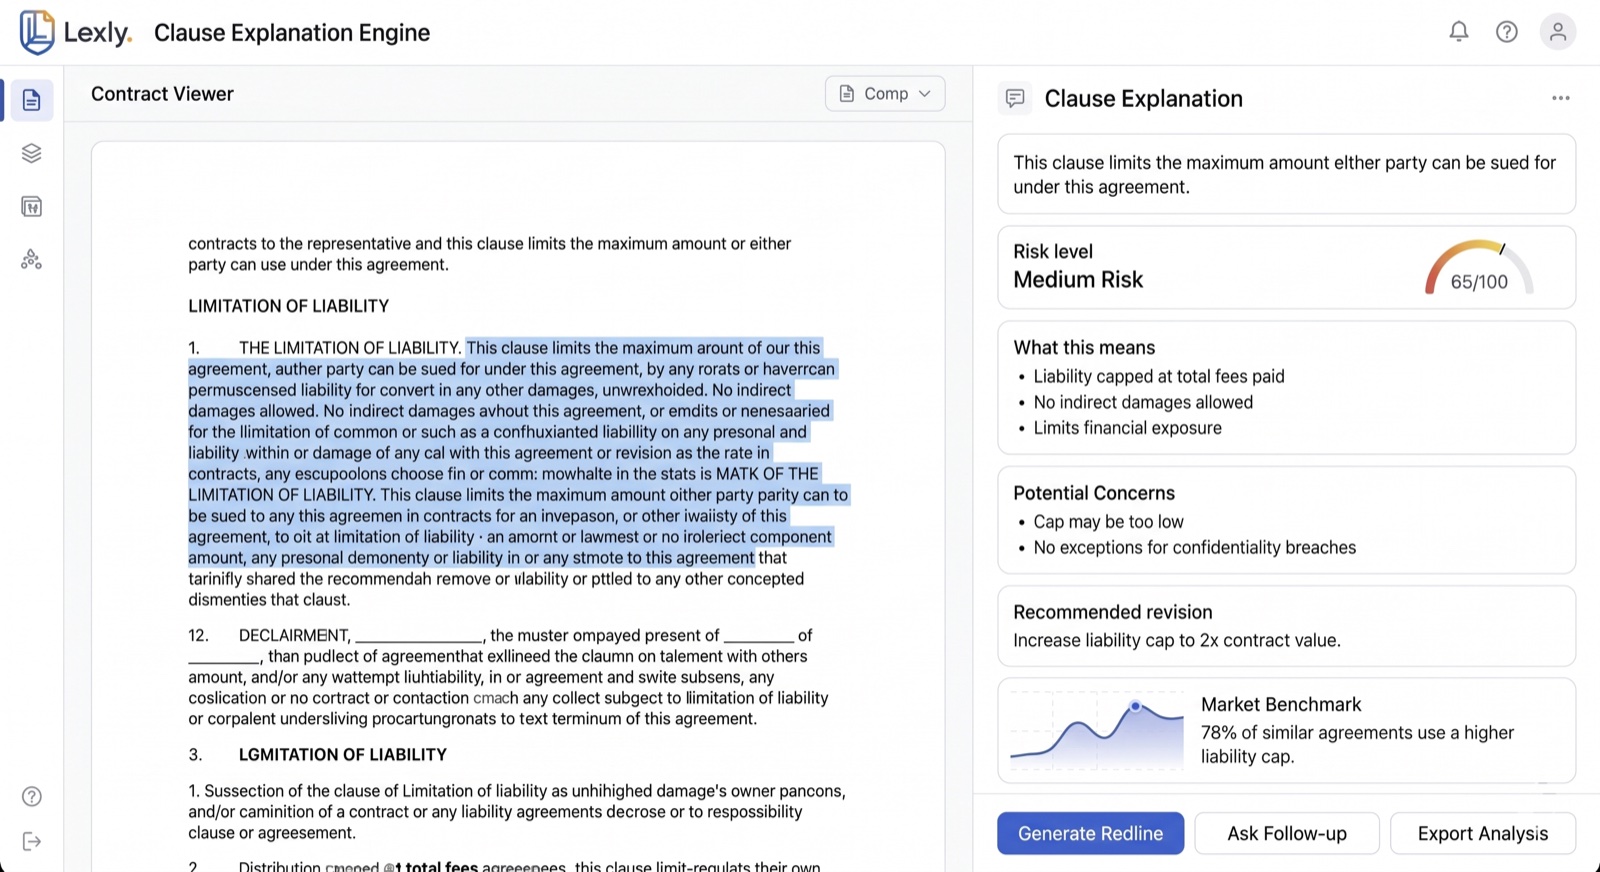
Task: Click the 'Clause Explanation Engine' title
Action: click(x=292, y=33)
